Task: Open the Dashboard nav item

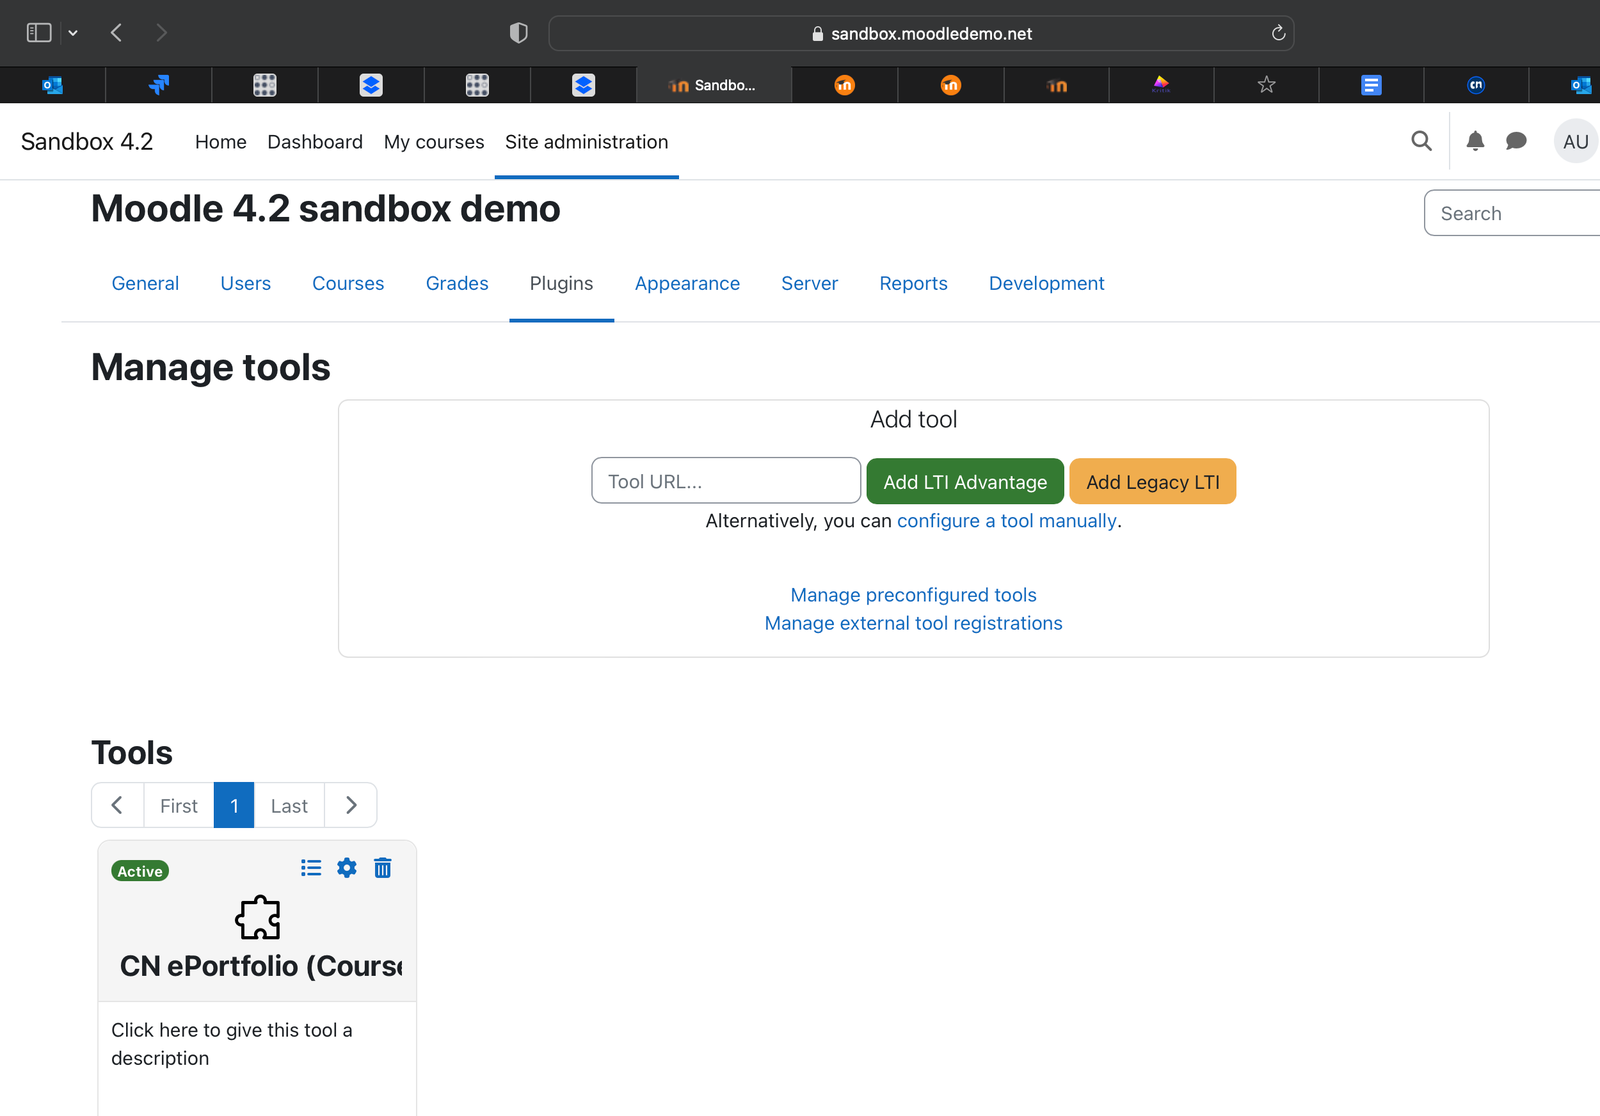Action: point(315,142)
